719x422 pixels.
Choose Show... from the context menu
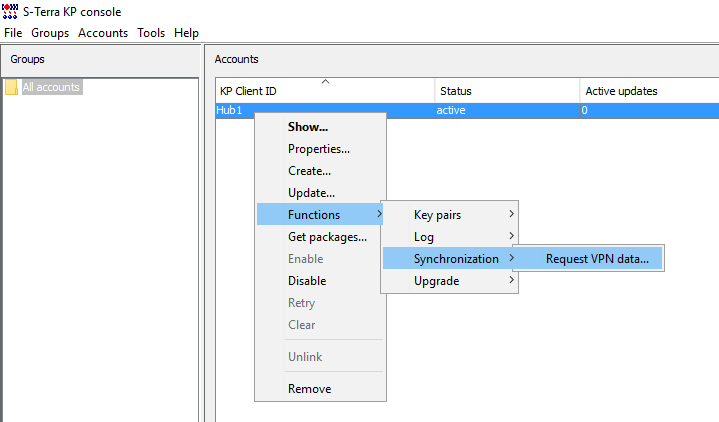(x=308, y=127)
